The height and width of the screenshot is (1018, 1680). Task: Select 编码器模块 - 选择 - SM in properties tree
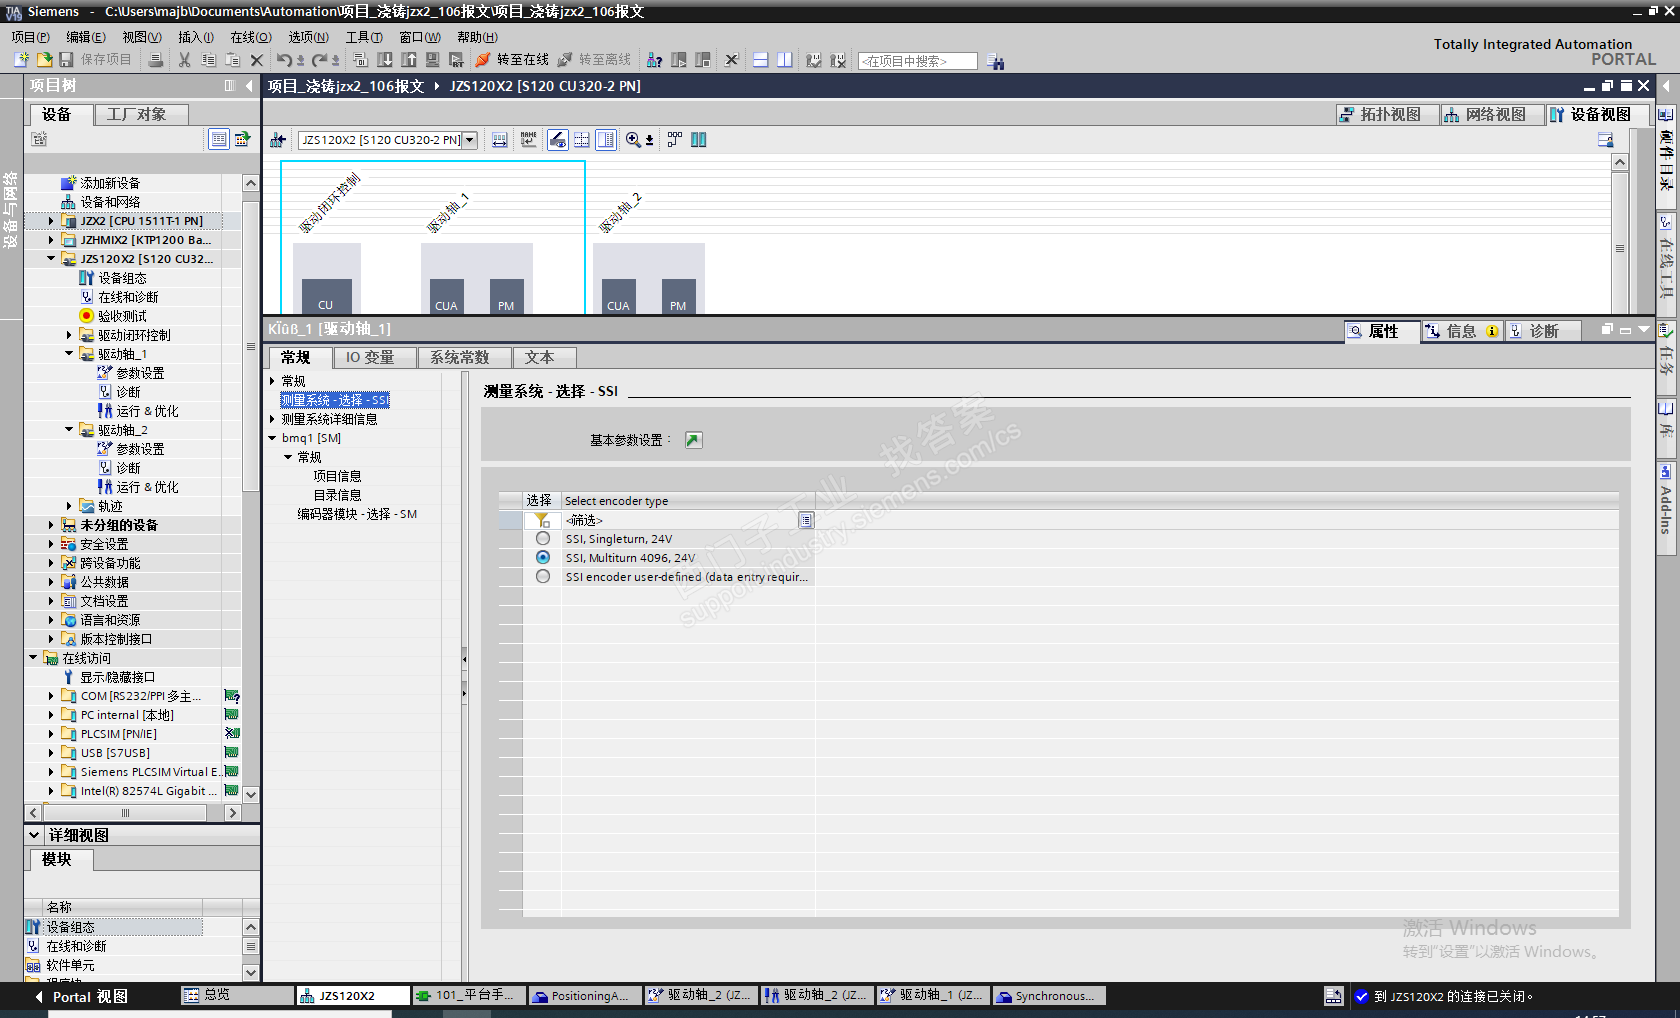click(x=357, y=514)
